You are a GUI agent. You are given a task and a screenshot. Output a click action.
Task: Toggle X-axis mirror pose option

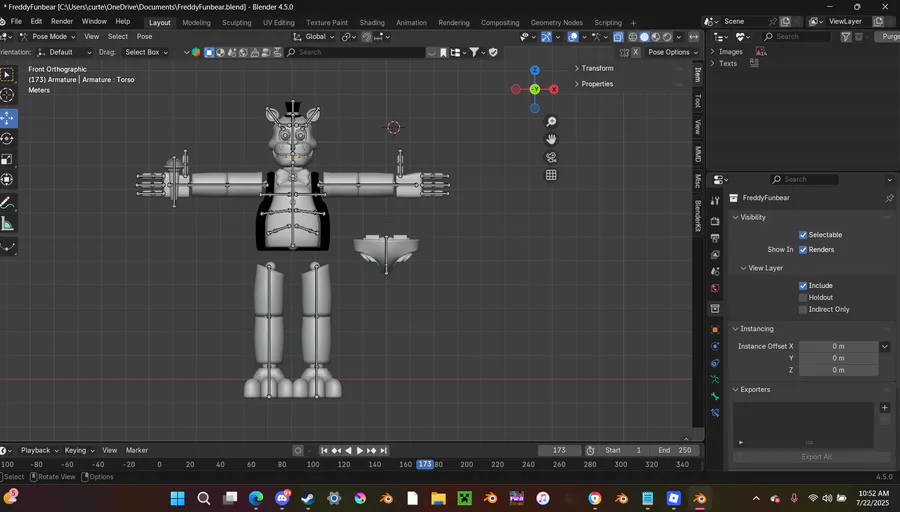(635, 52)
